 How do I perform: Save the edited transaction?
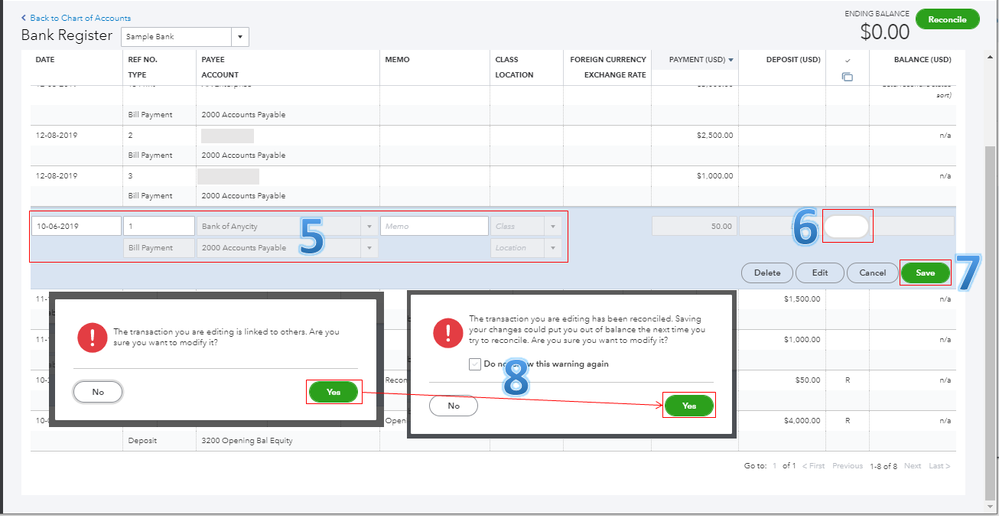pyautogui.click(x=925, y=273)
